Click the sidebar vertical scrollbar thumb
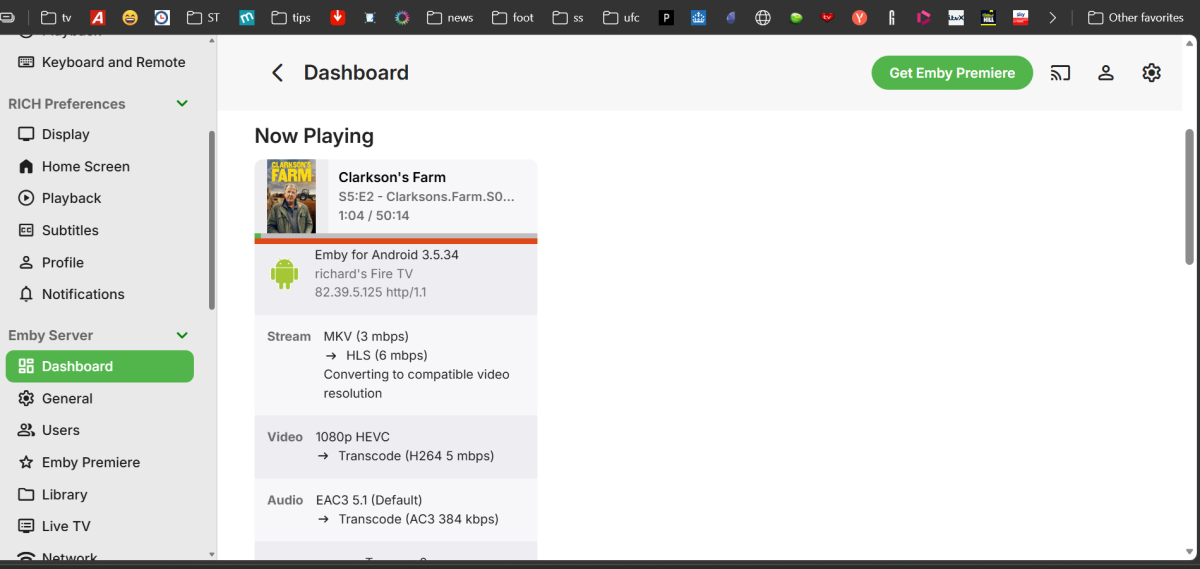The image size is (1200, 569). click(211, 220)
